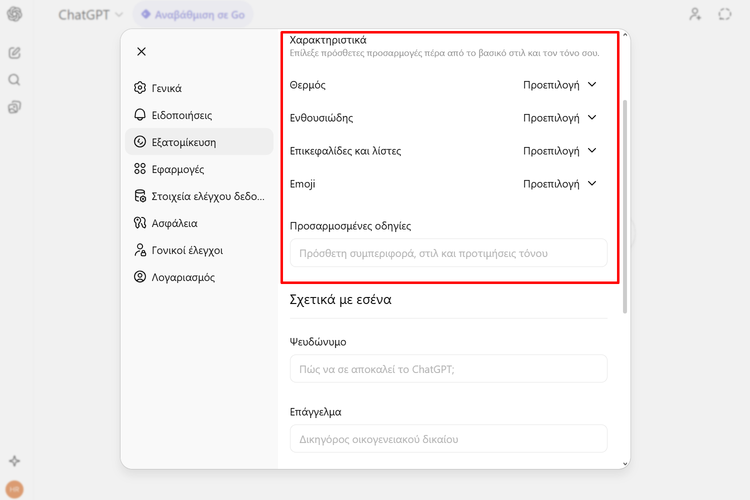Click the Ψευδώνυμο input field

coord(448,368)
